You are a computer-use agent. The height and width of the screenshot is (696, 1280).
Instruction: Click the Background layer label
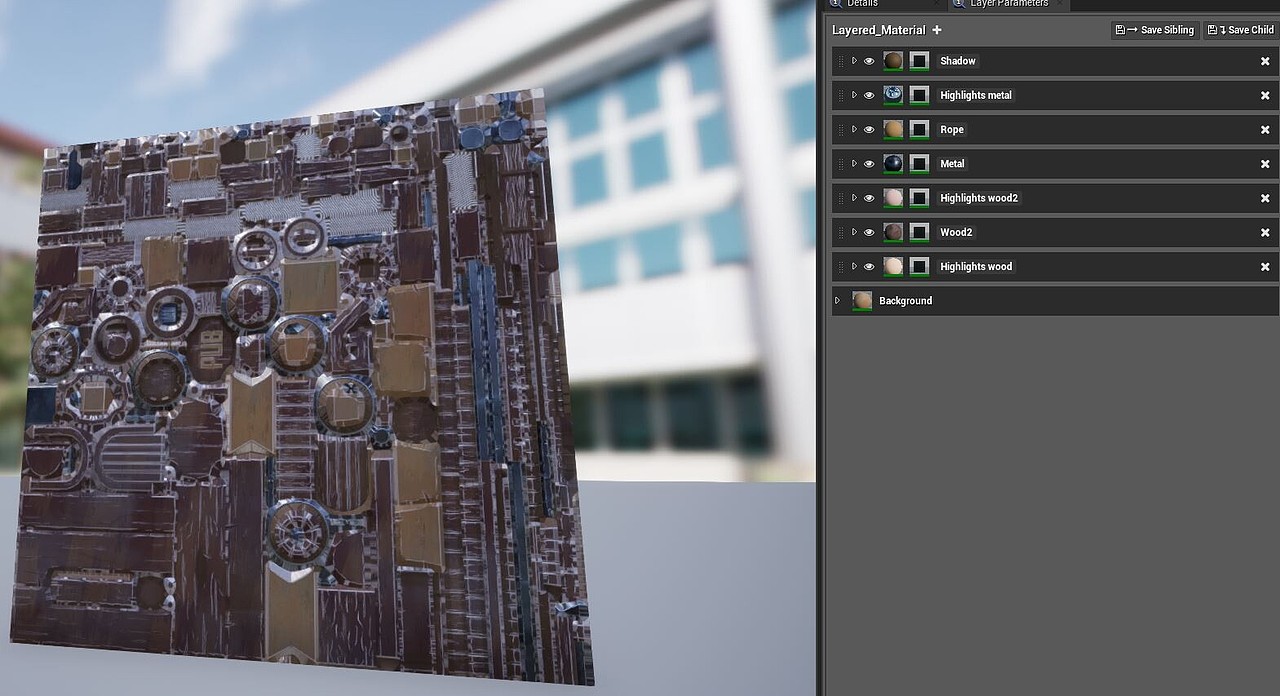tap(905, 300)
